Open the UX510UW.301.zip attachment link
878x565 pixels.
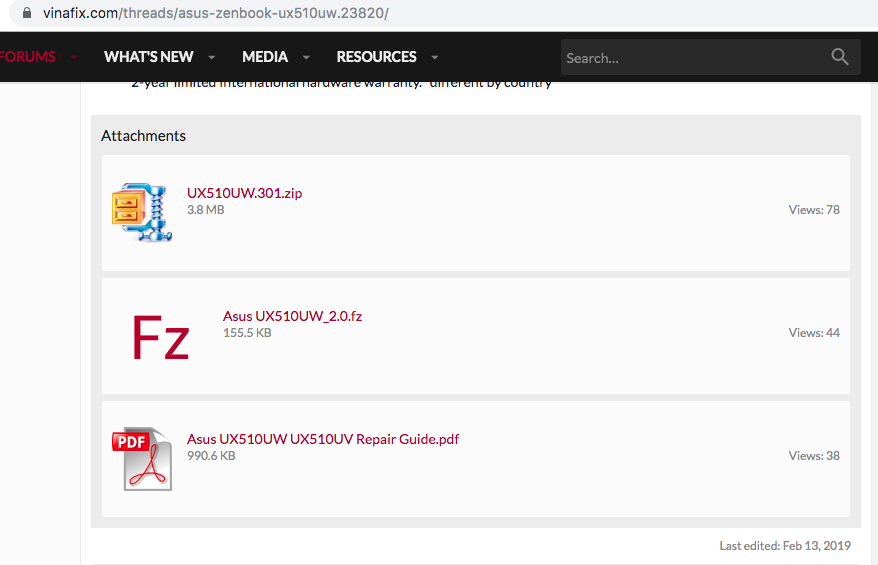[x=244, y=193]
